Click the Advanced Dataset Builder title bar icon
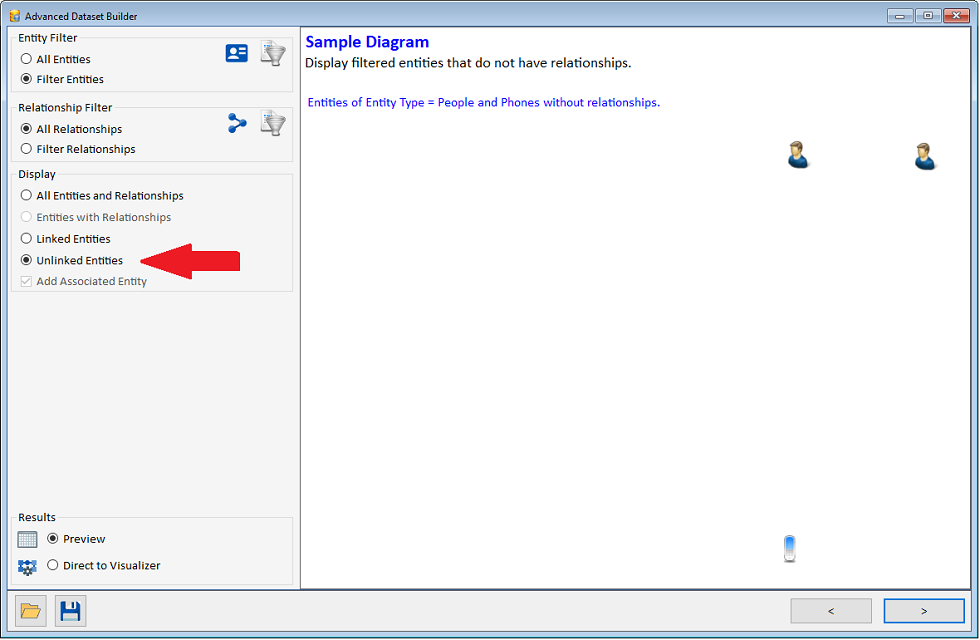Screen dimensions: 980x640 pos(14,15)
